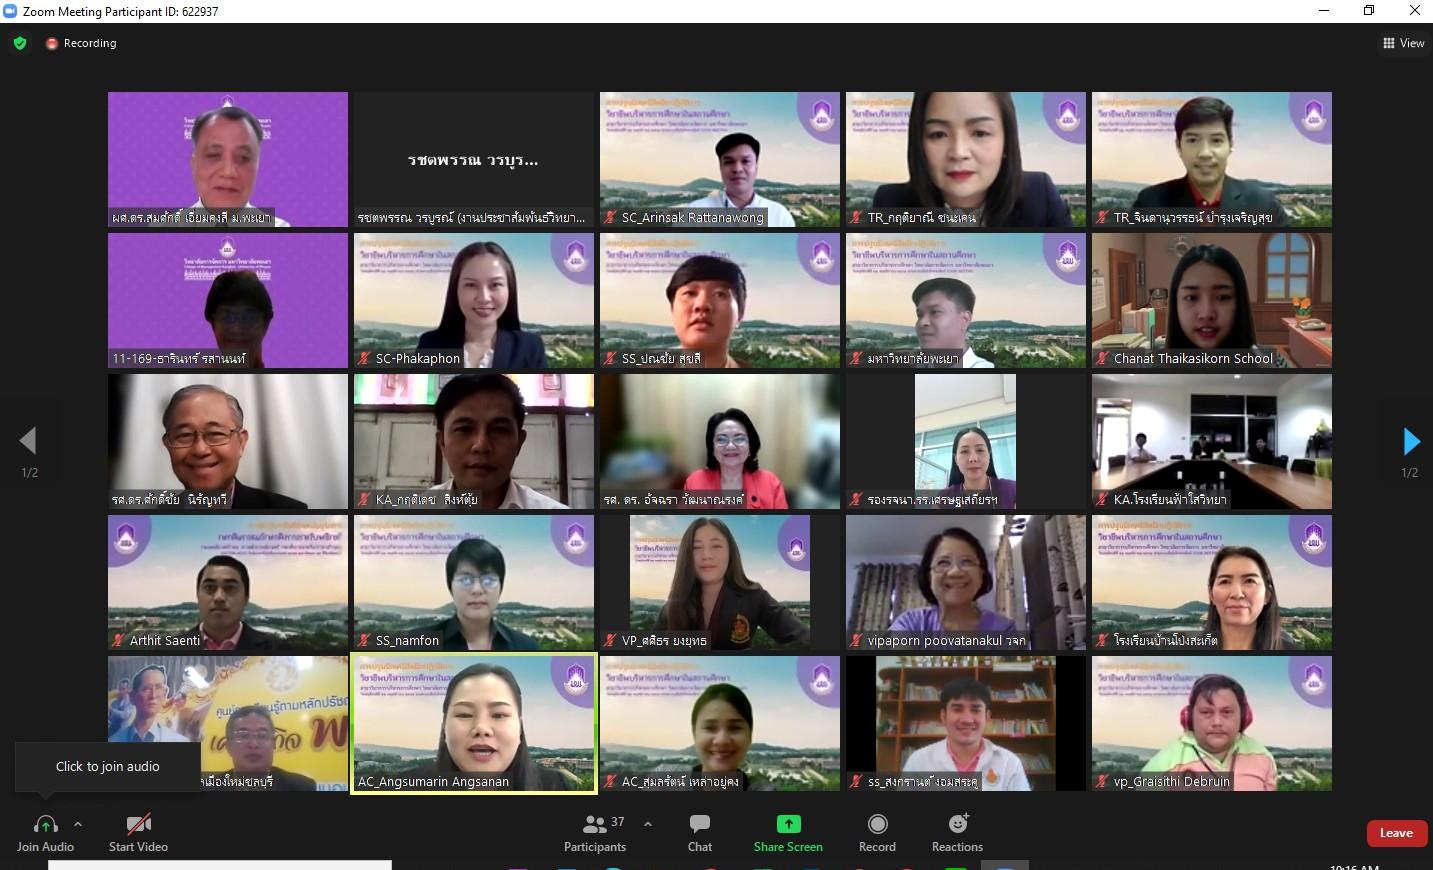1433x870 pixels.
Task: Start video with the camera icon
Action: click(x=138, y=825)
